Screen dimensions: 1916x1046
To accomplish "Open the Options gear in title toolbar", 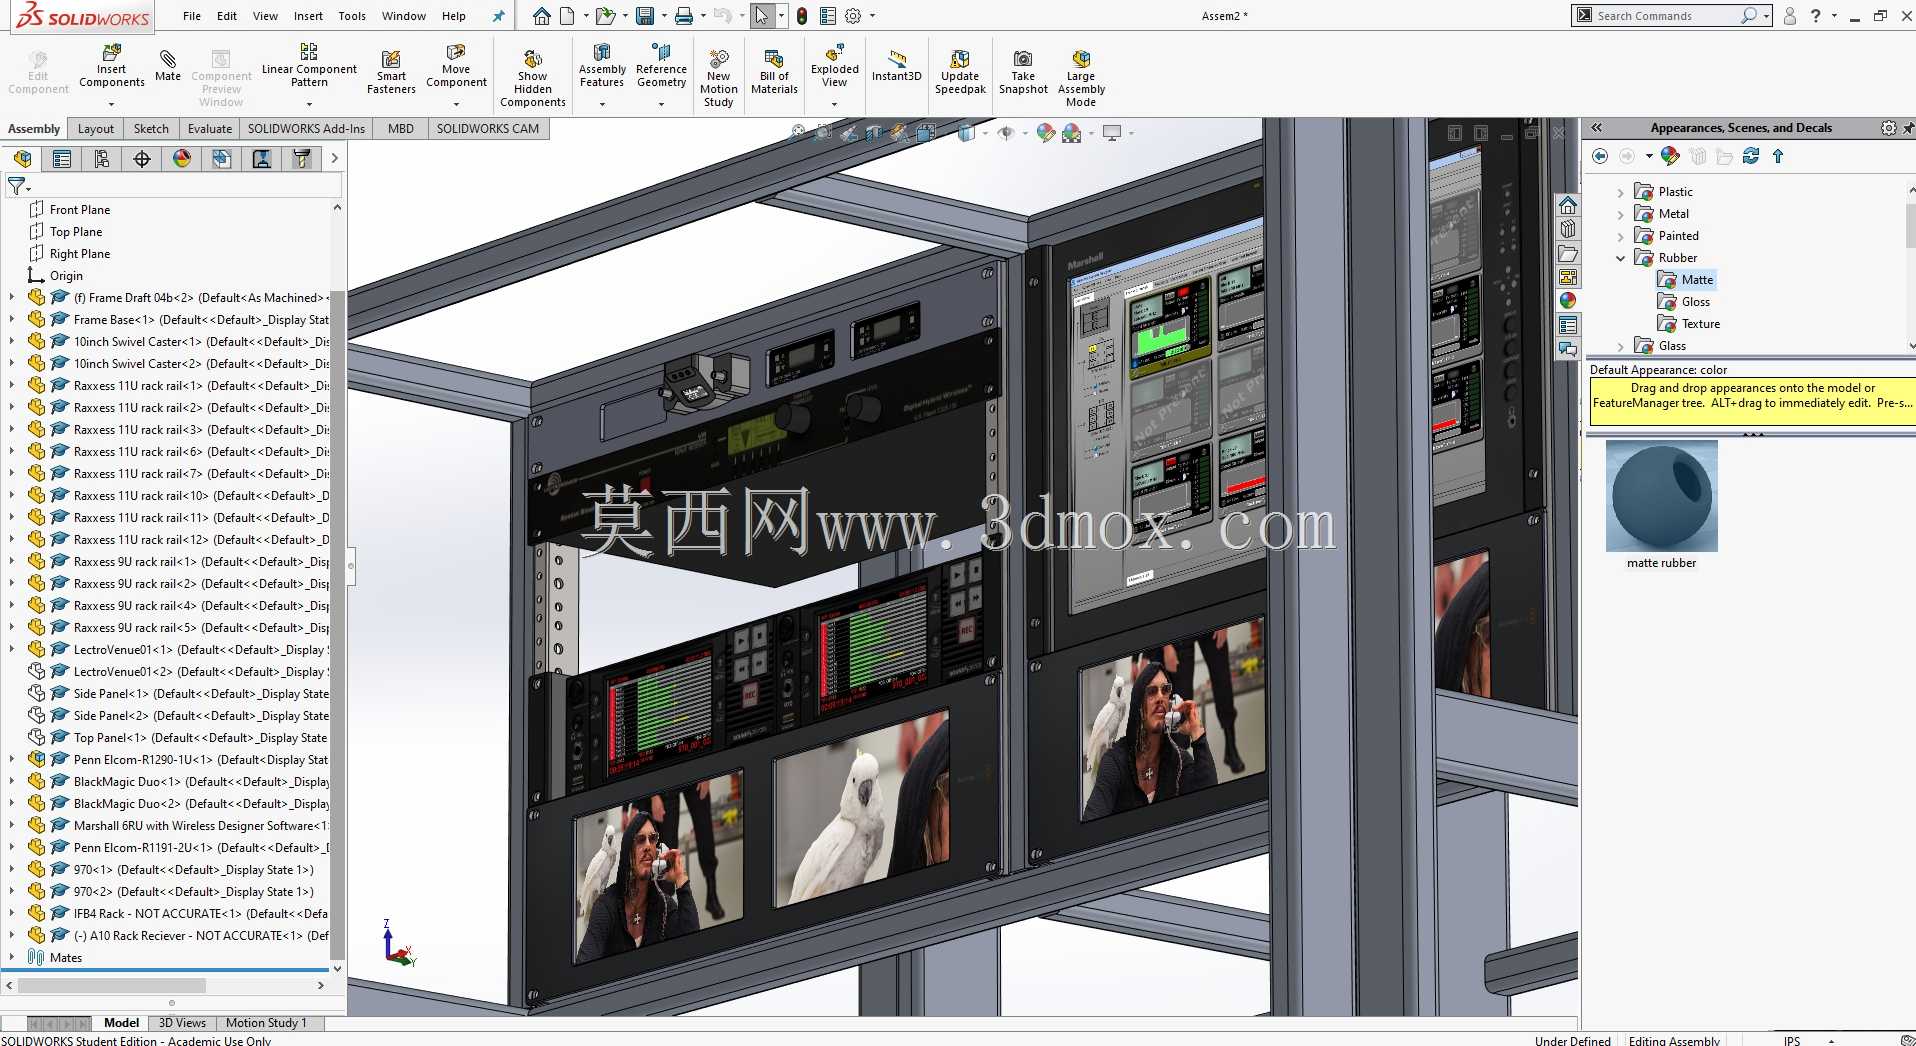I will click(x=853, y=16).
